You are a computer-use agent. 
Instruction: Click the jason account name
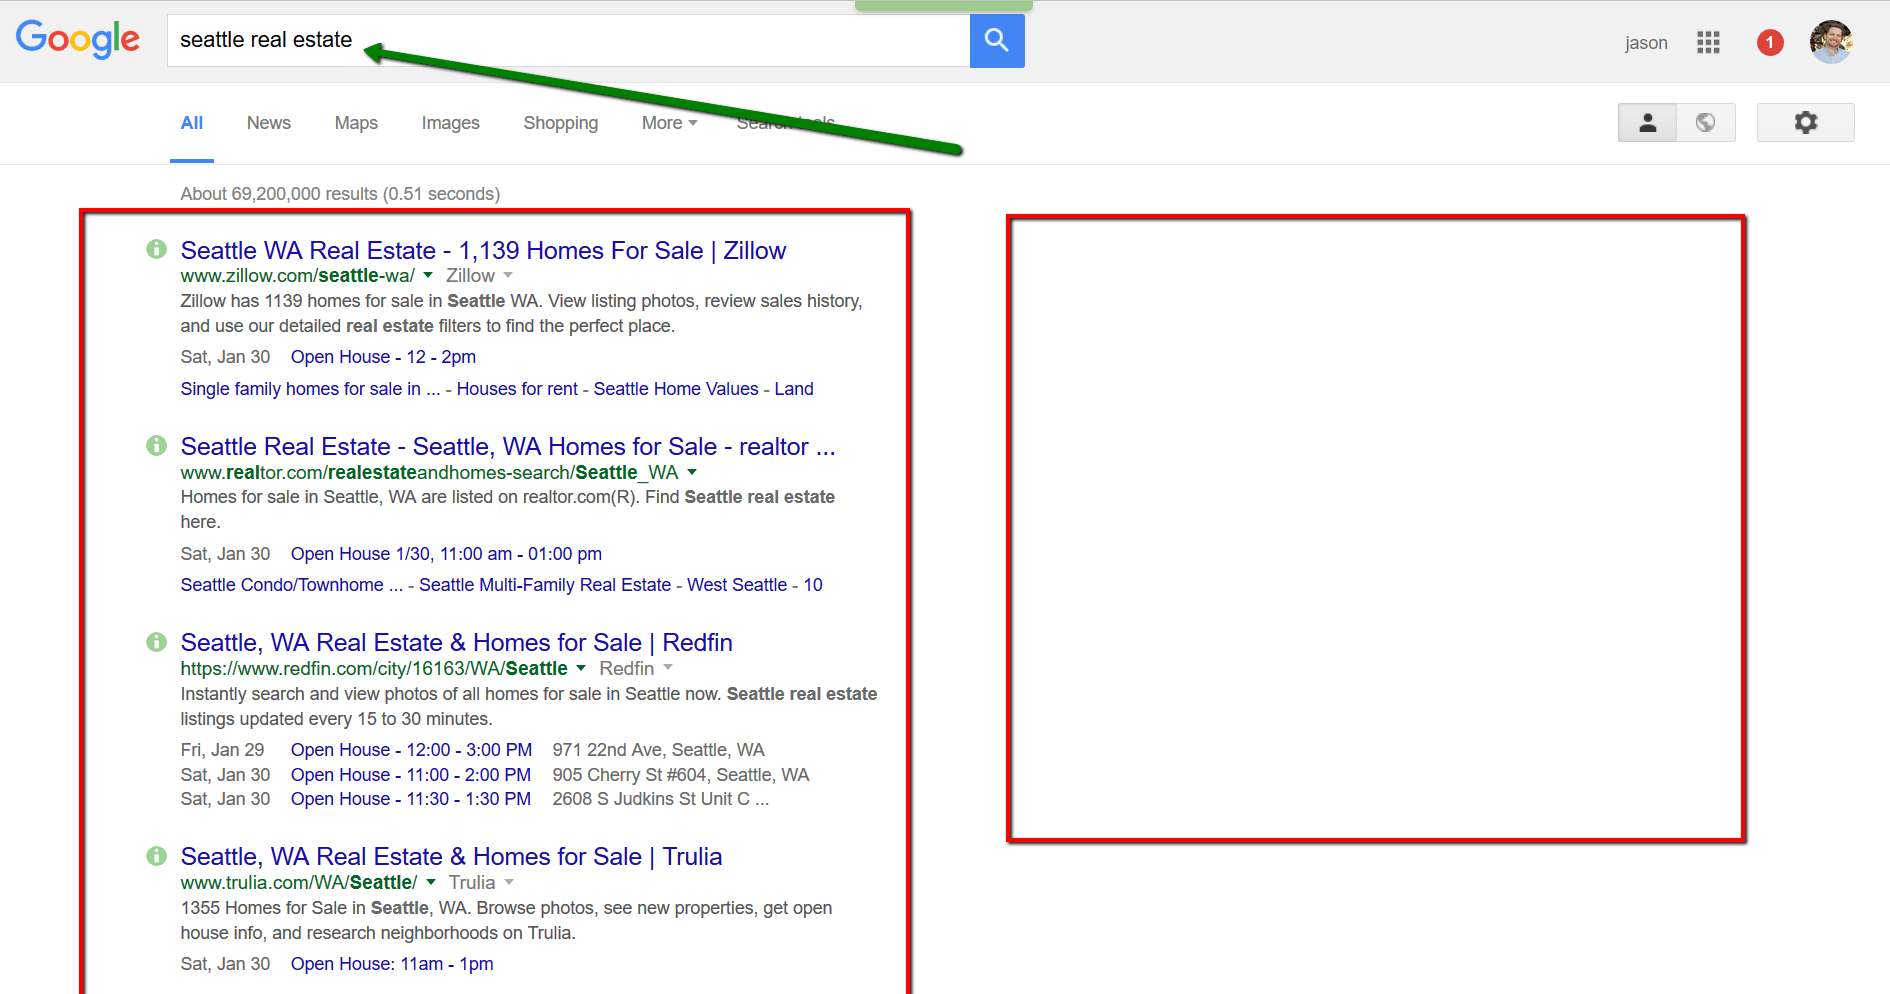click(x=1646, y=43)
